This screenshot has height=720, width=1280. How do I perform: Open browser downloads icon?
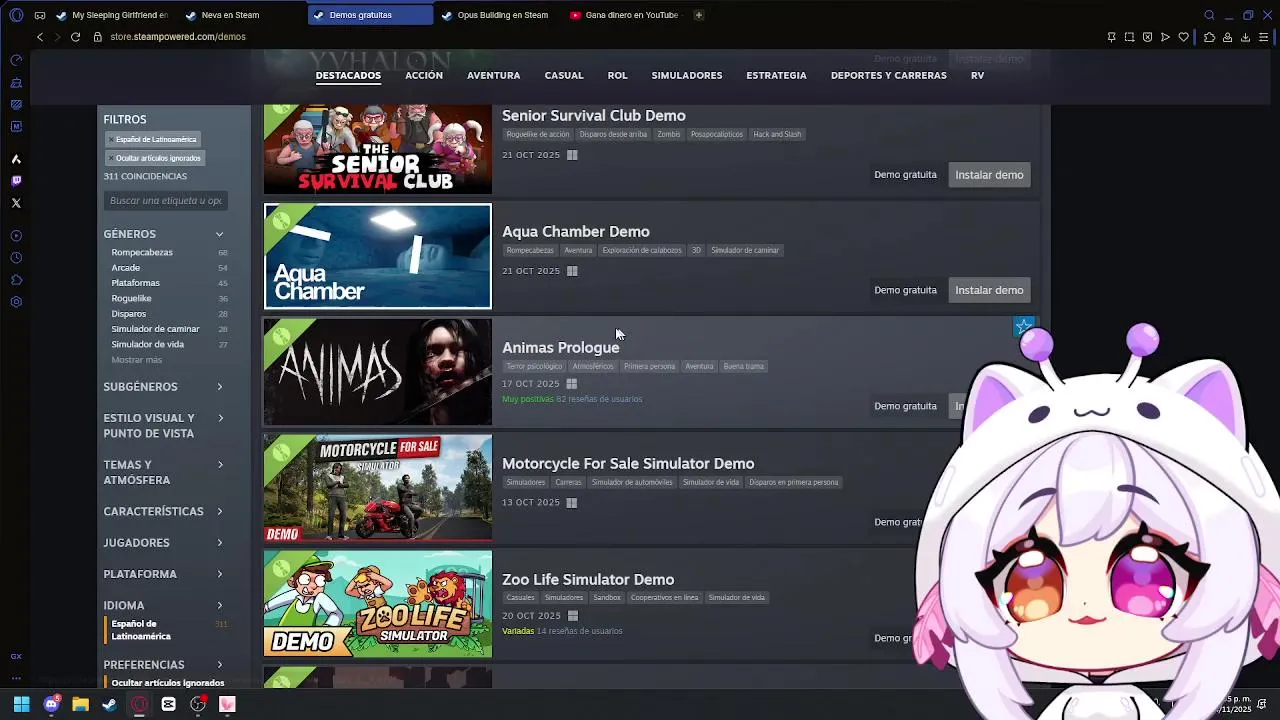point(1245,37)
